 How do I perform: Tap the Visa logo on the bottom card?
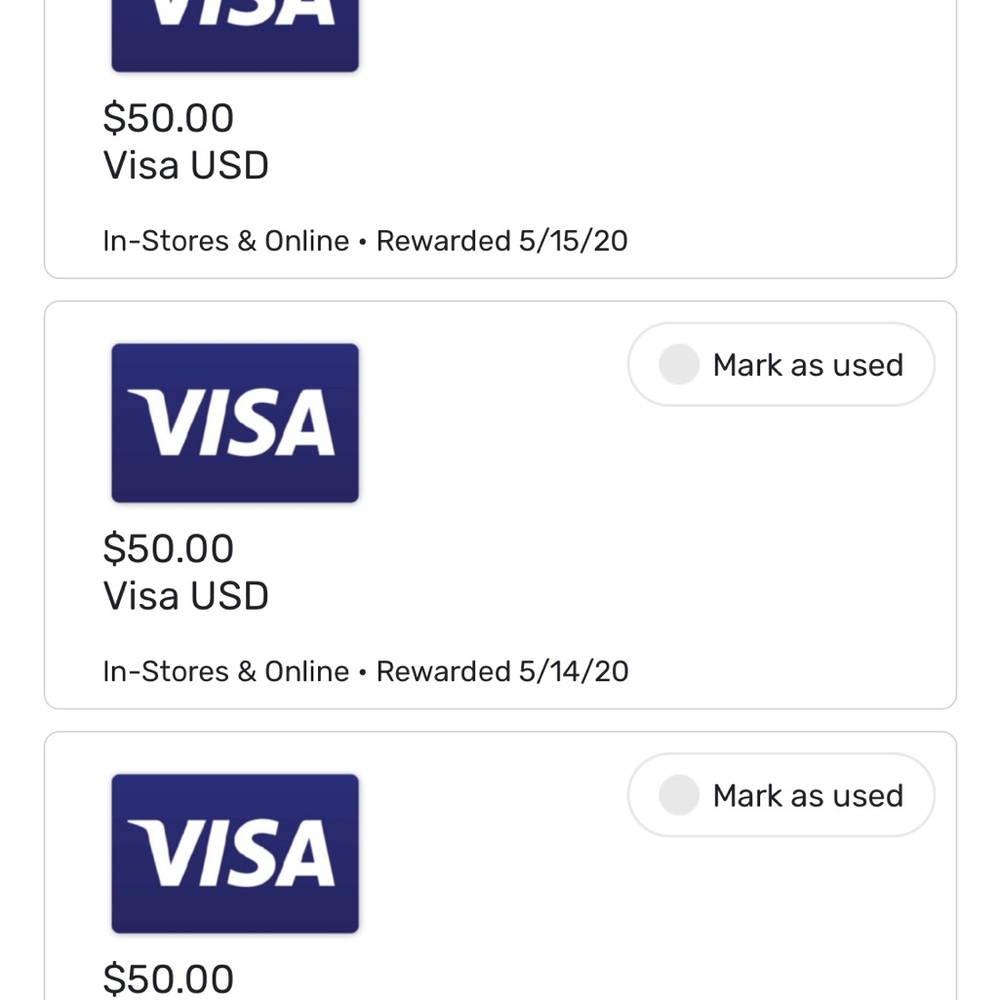tap(235, 853)
